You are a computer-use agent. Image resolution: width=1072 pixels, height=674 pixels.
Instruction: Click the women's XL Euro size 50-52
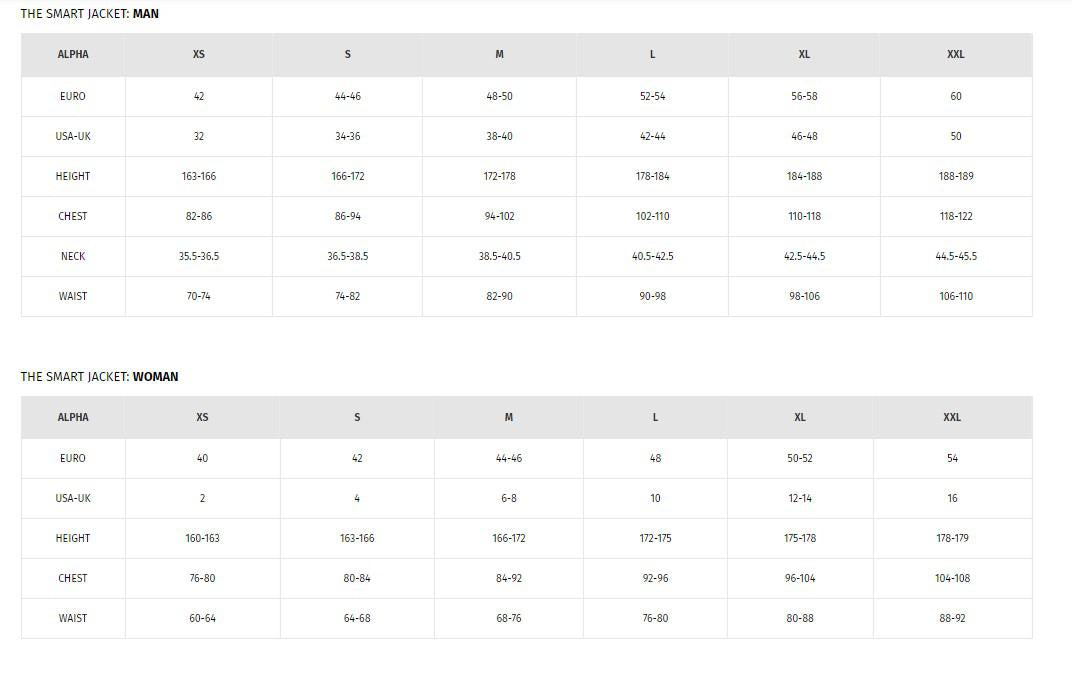(x=799, y=459)
